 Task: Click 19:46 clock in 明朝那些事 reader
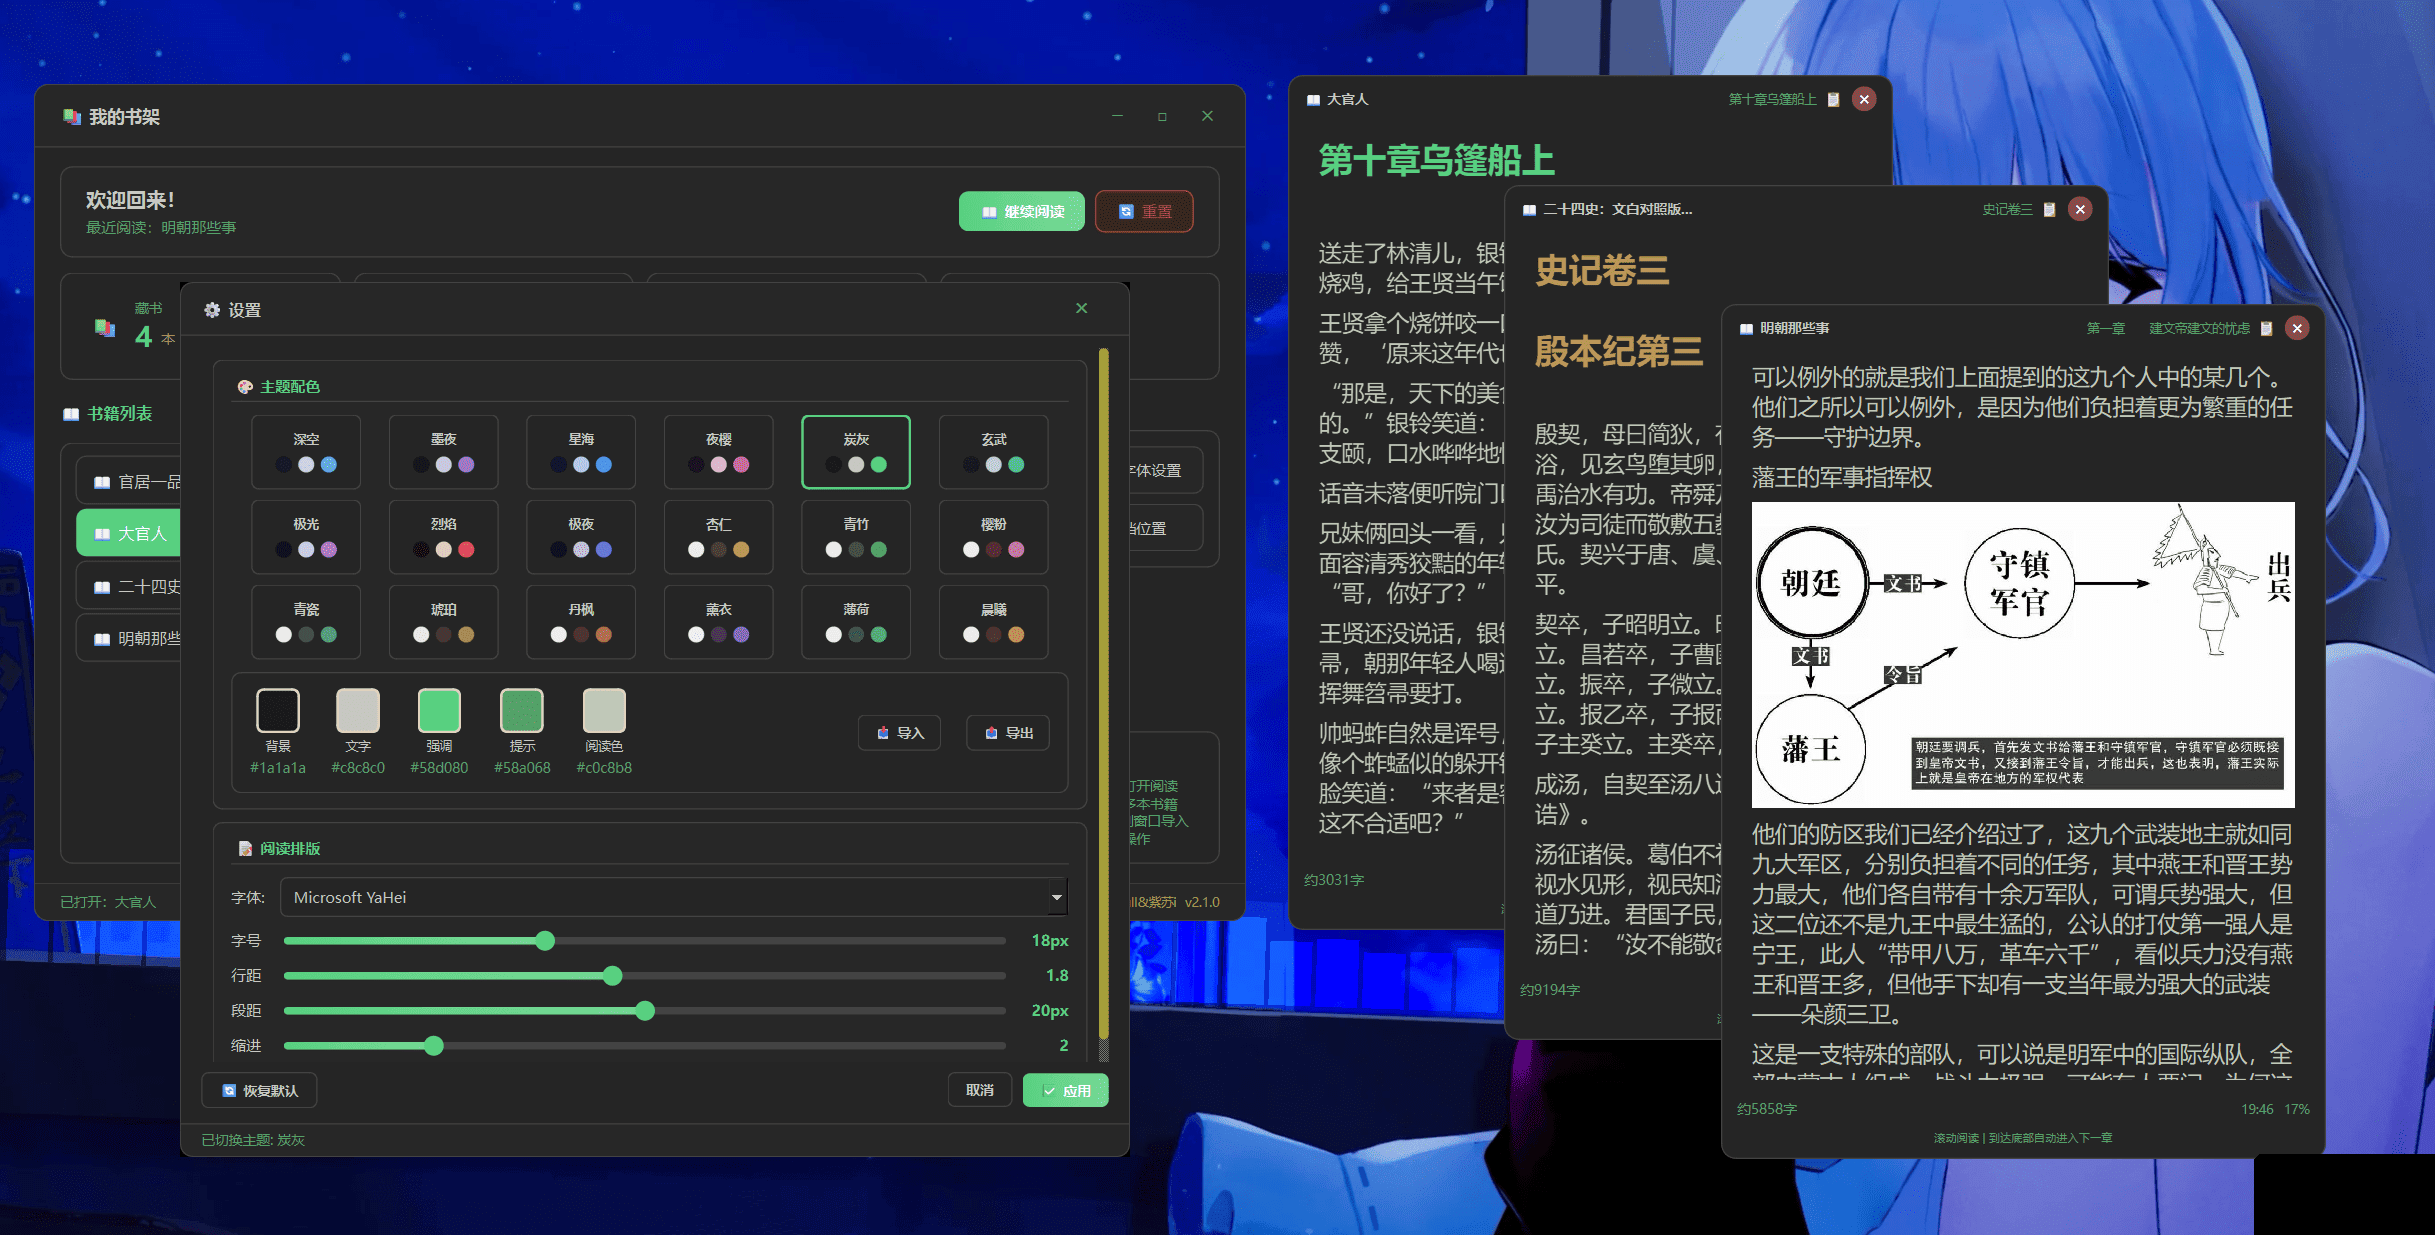(2257, 1109)
